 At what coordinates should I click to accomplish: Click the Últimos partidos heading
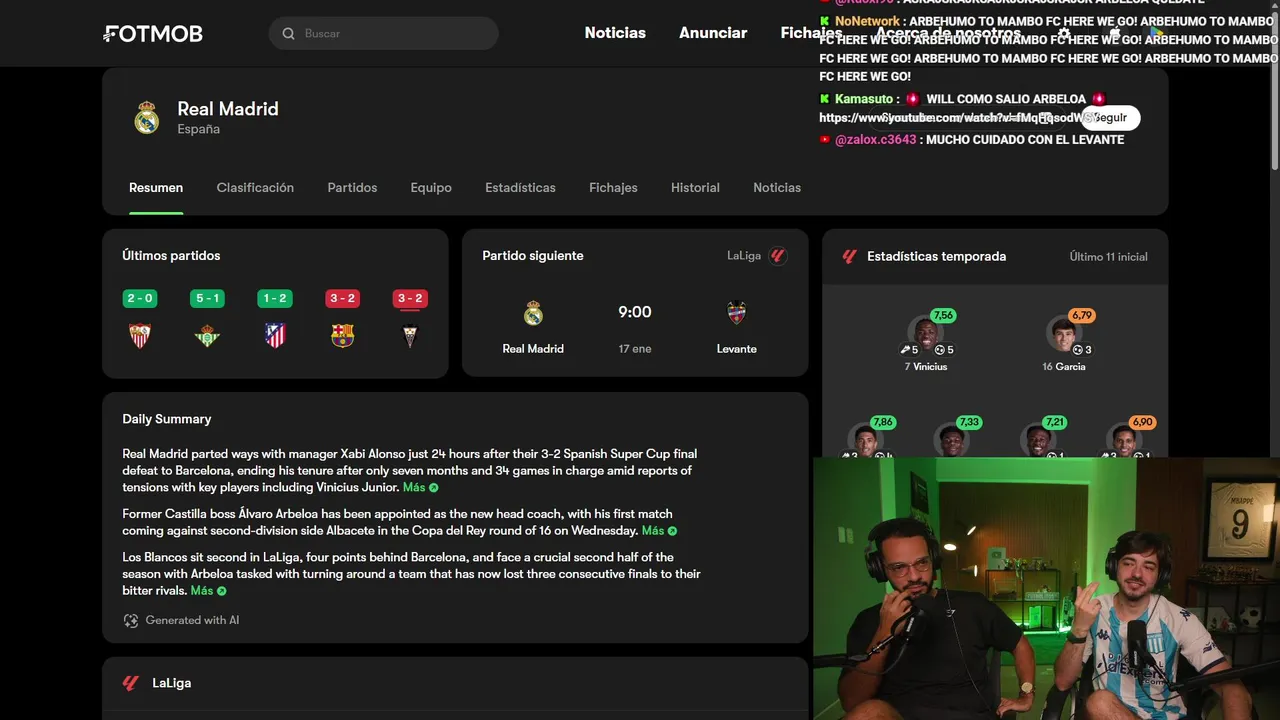click(171, 256)
